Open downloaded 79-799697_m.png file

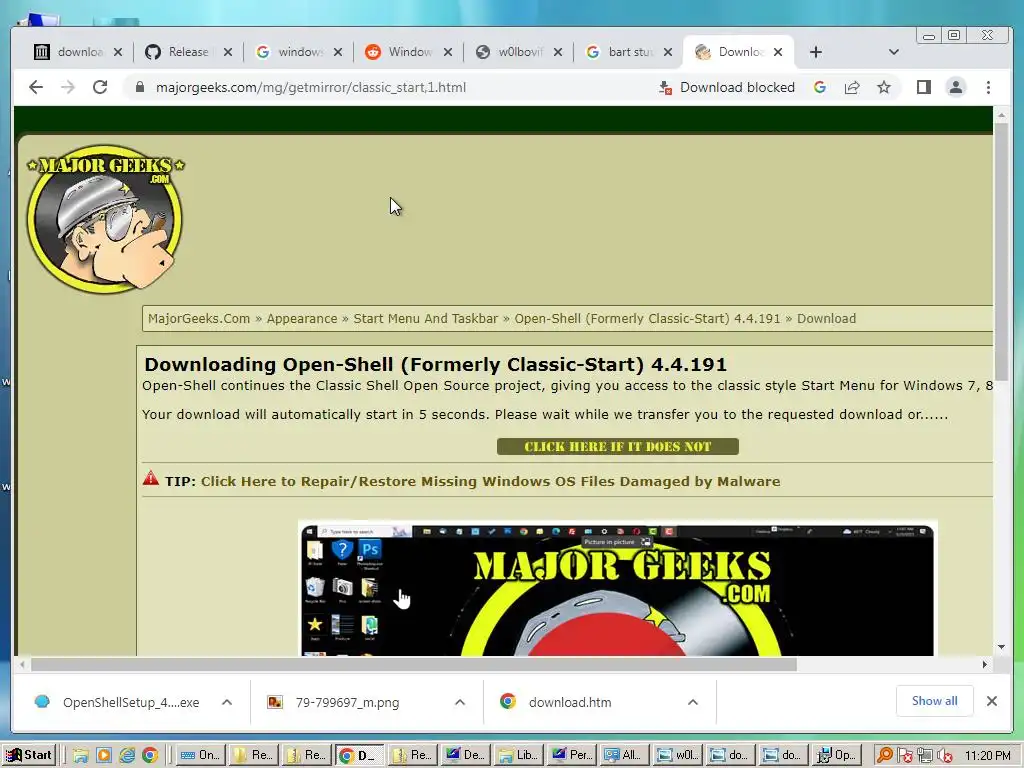tap(334, 703)
